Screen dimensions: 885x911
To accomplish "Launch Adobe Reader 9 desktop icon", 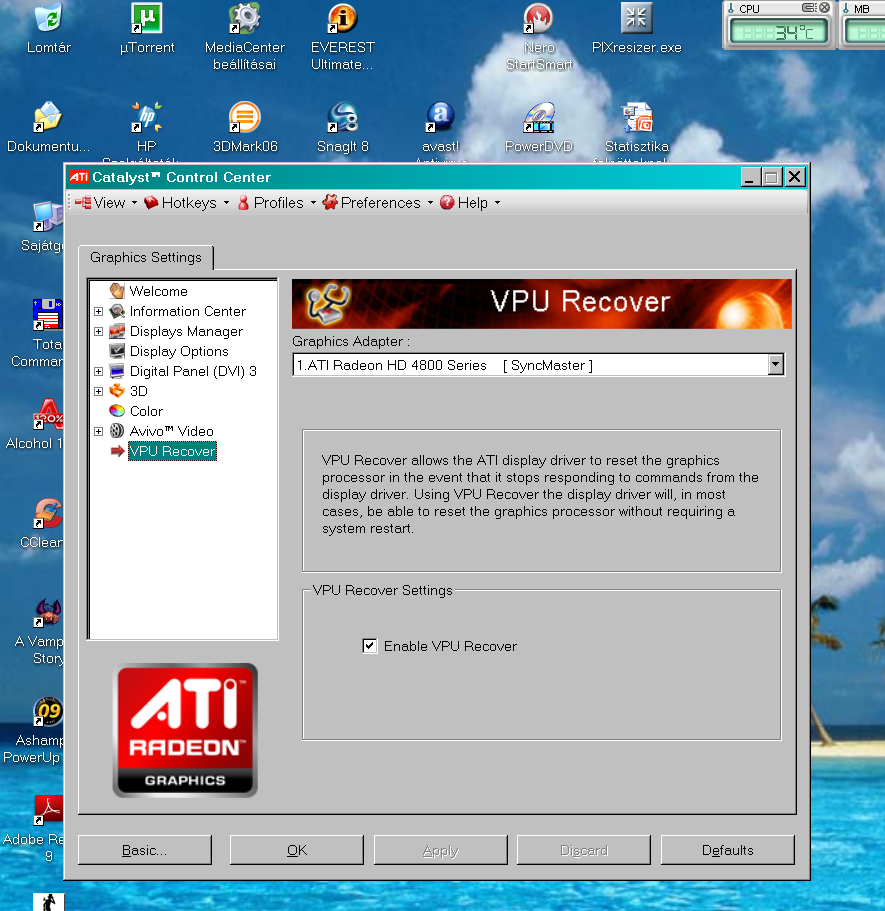I will pos(48,810).
